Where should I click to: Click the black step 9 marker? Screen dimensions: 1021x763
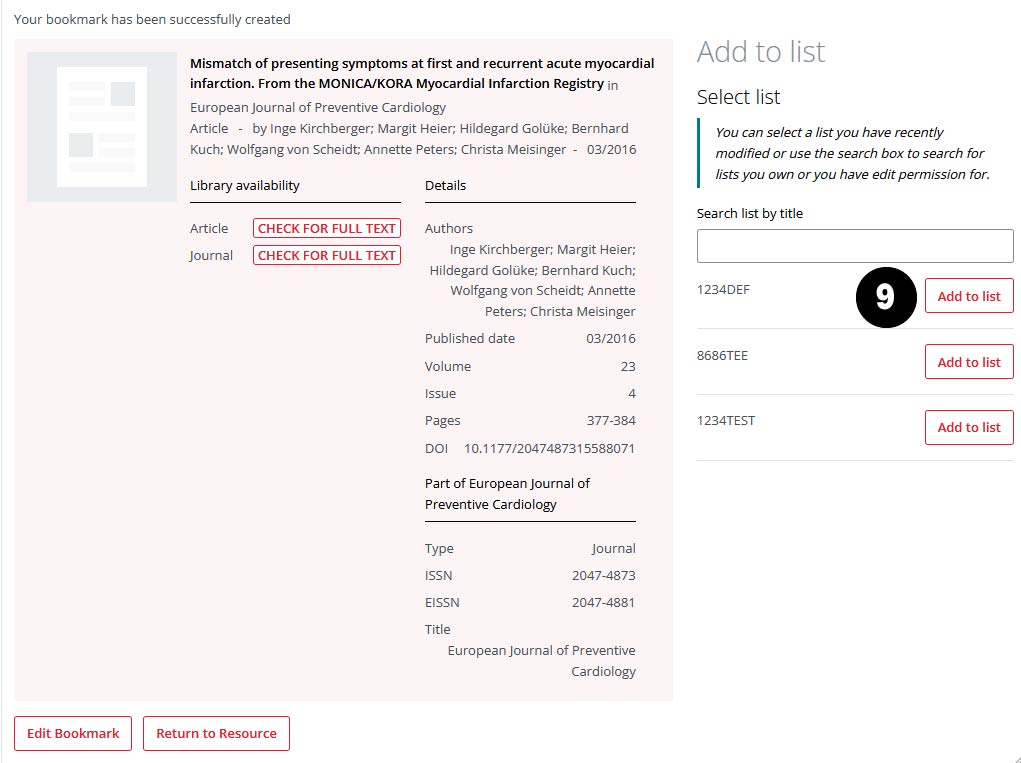[885, 297]
